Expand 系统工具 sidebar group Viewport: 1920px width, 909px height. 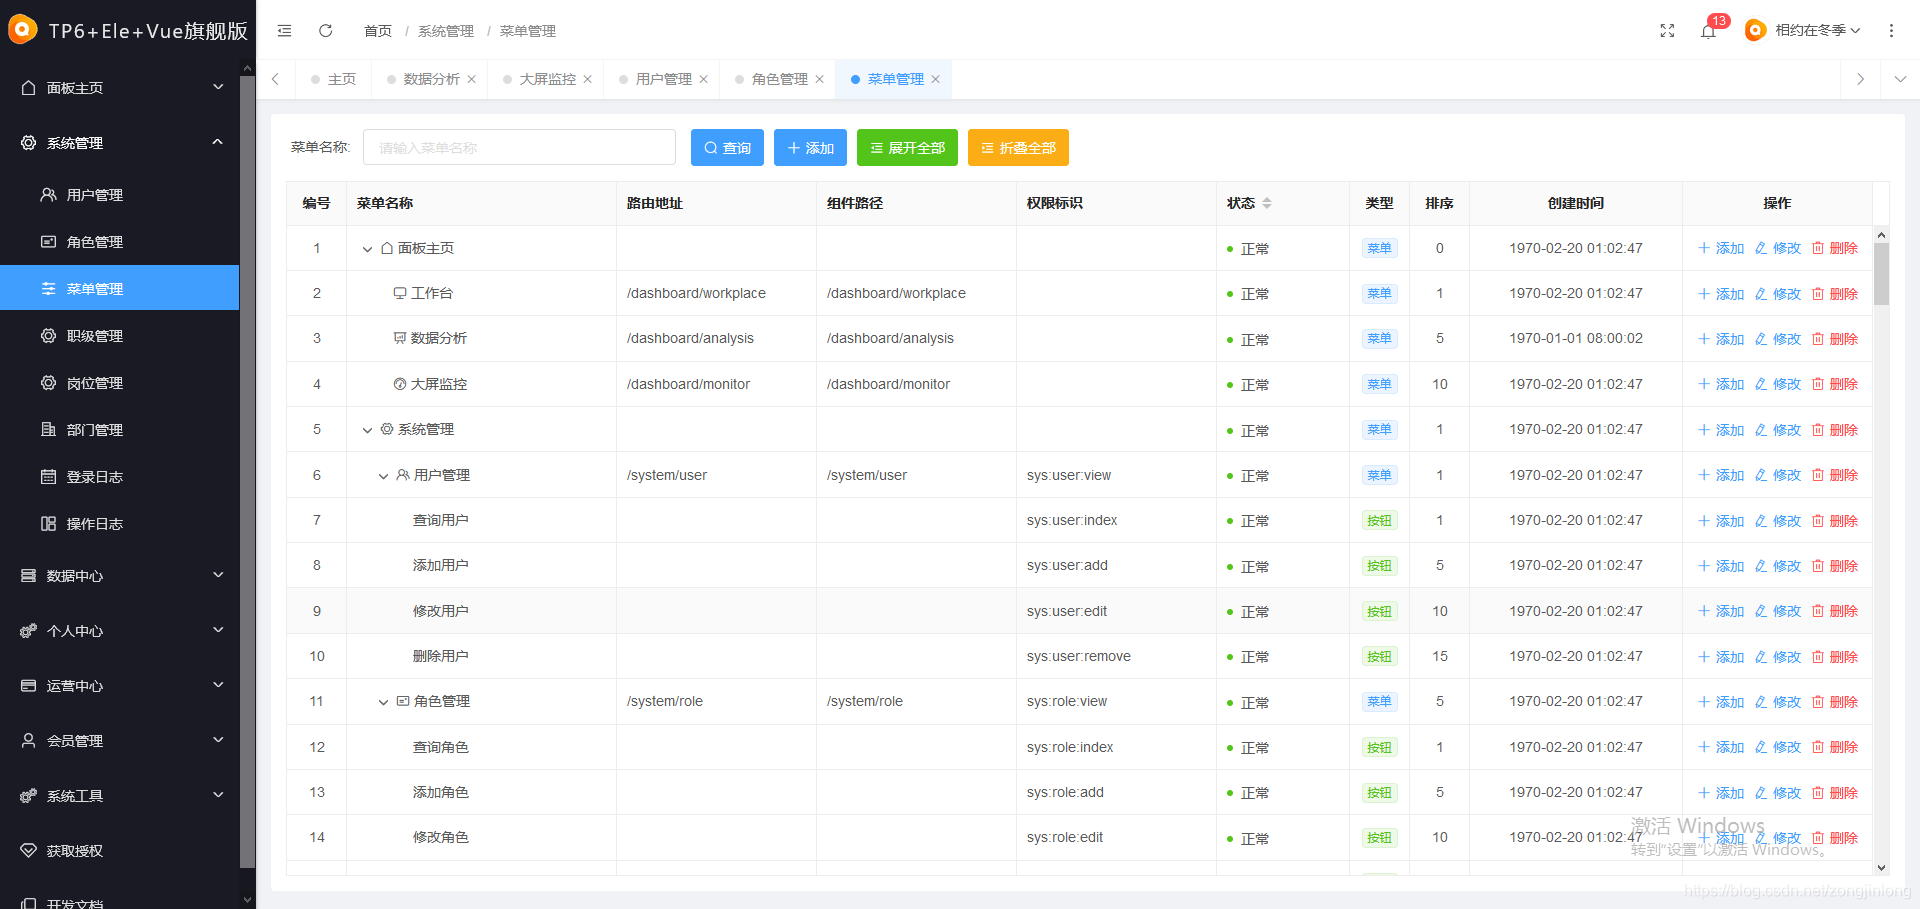coord(120,796)
